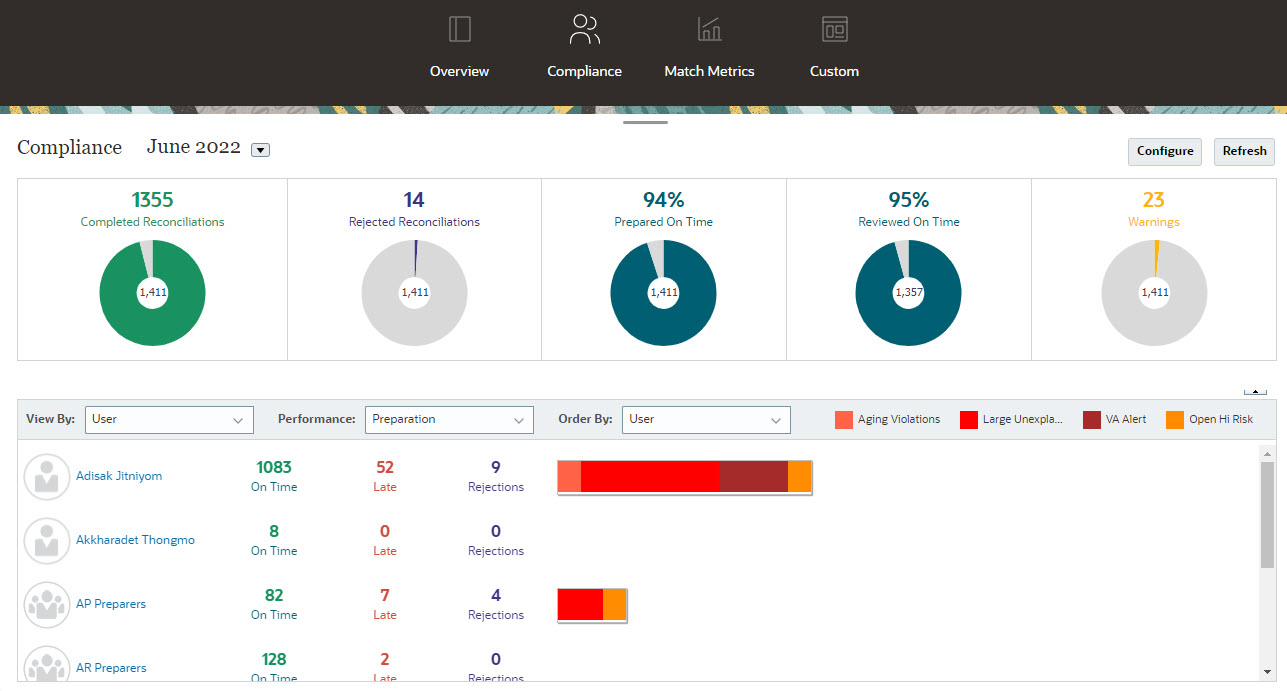Click Akkharadet Thongmo's avatar picture
This screenshot has height=691, width=1287.
point(47,540)
